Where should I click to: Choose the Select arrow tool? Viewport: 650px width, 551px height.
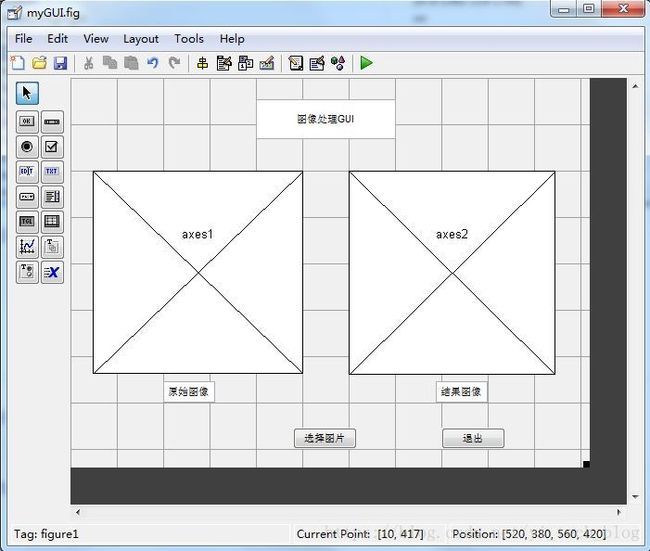[27, 93]
